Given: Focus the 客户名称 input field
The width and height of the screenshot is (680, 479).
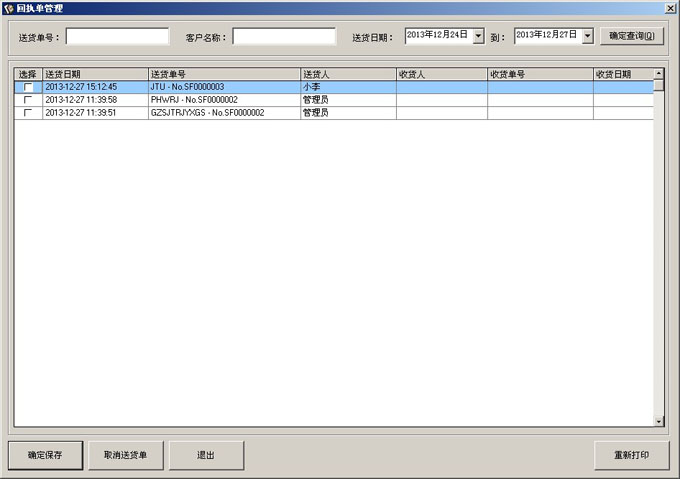Looking at the screenshot, I should (284, 36).
